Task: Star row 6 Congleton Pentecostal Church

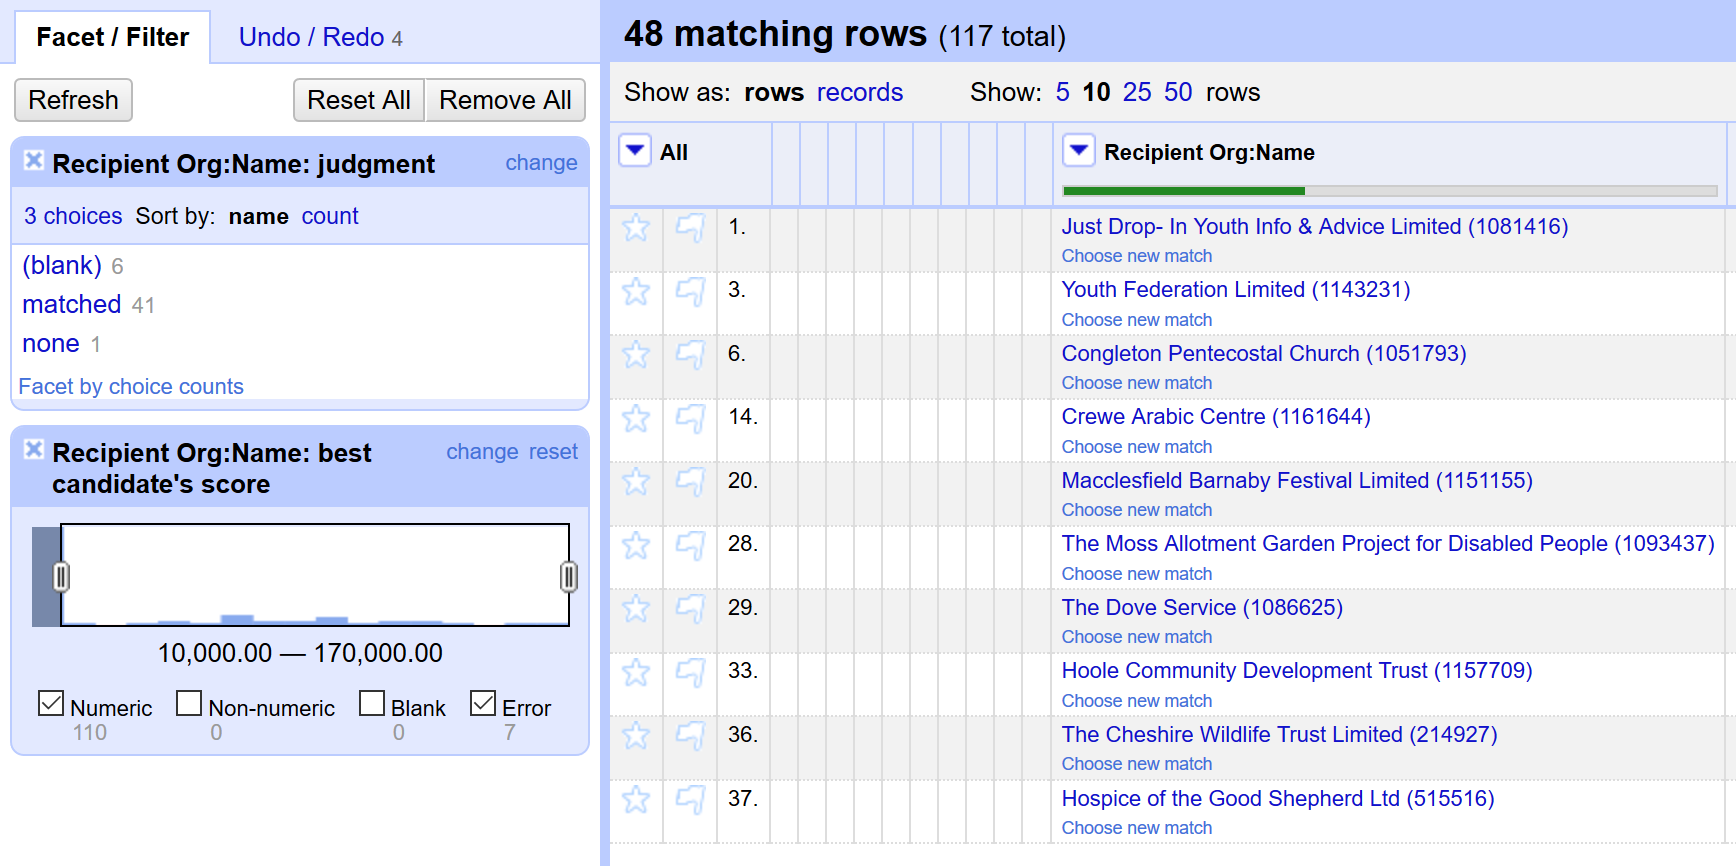Action: (636, 355)
